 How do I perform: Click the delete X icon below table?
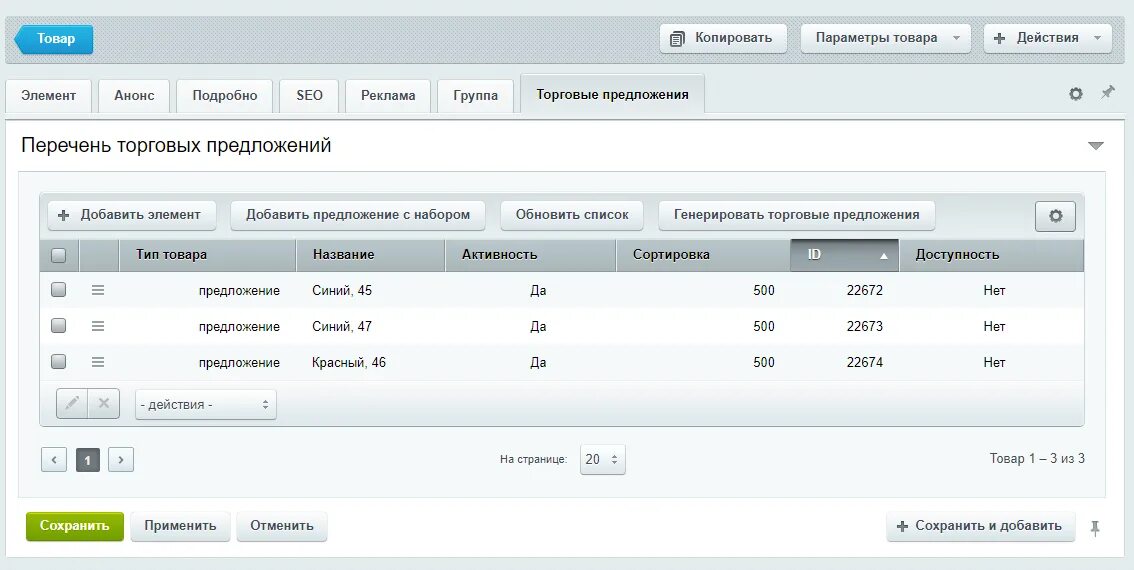pos(103,404)
